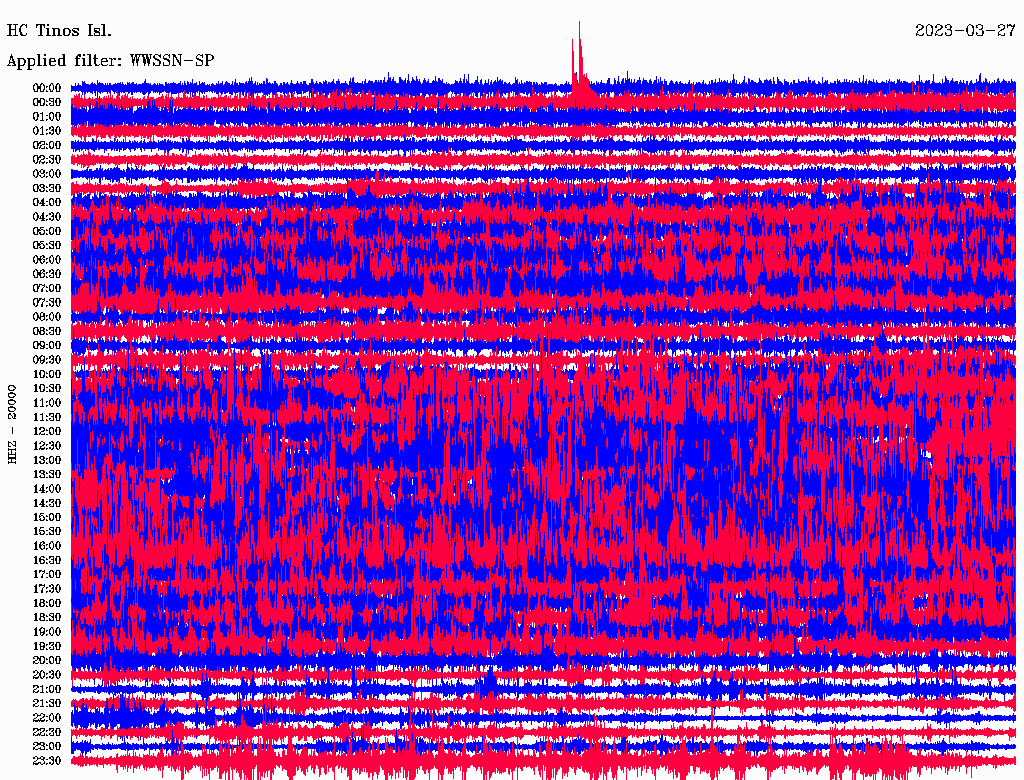Screen dimensions: 1024x780
Task: Select the 22:00 time label
Action: [47, 718]
